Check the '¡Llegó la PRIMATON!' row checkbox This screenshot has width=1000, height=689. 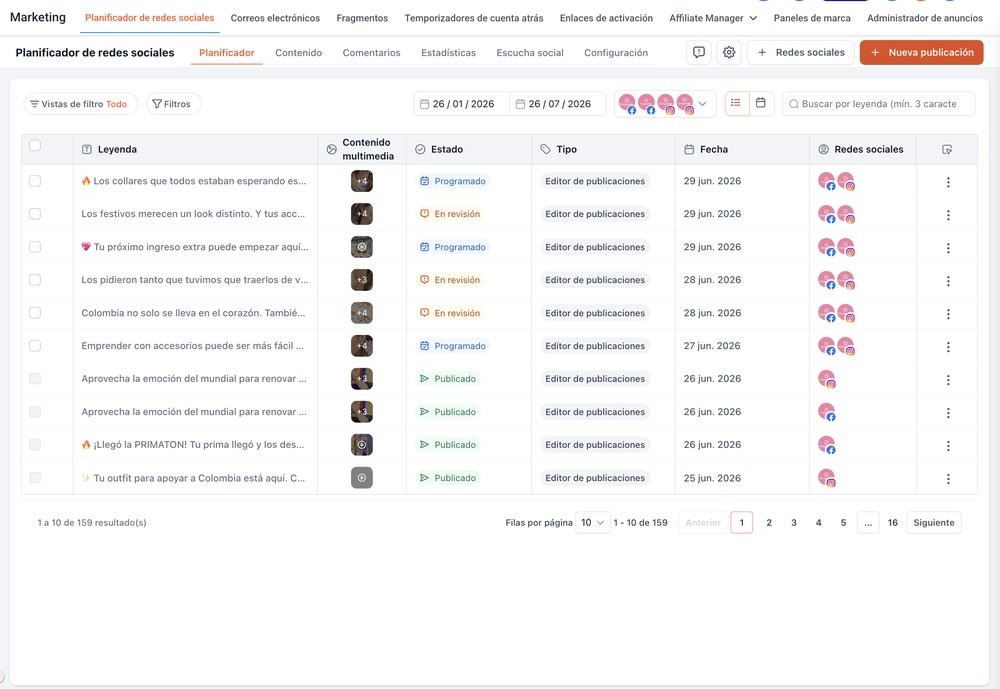tap(35, 445)
